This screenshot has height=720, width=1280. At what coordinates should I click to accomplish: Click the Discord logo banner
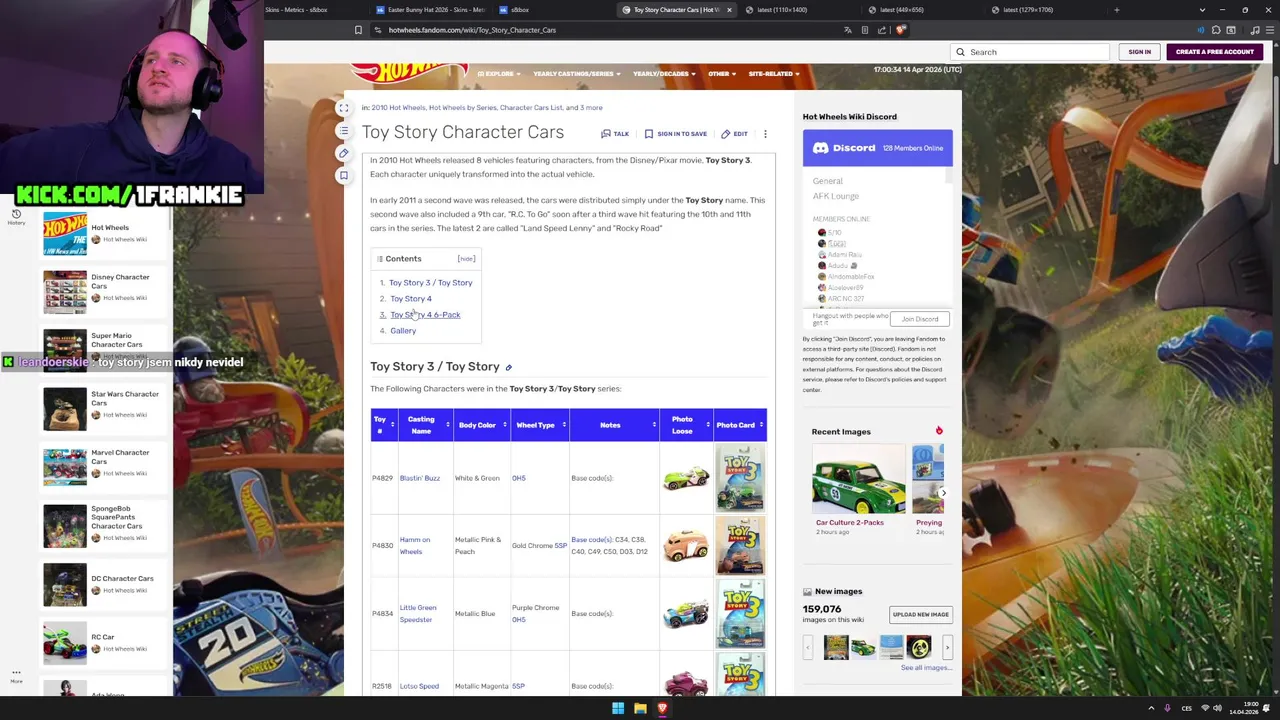click(x=877, y=148)
